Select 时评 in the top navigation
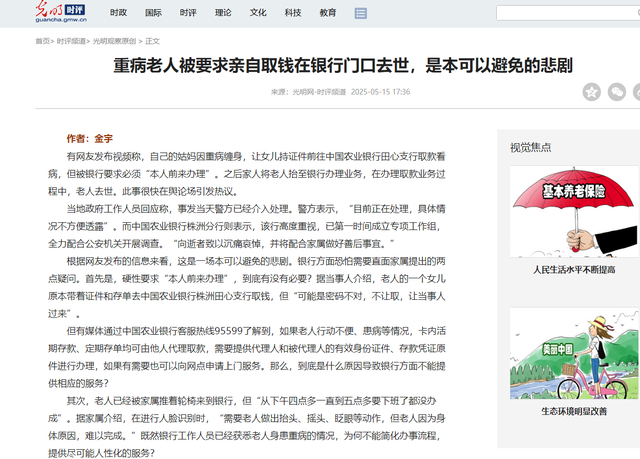 [188, 13]
